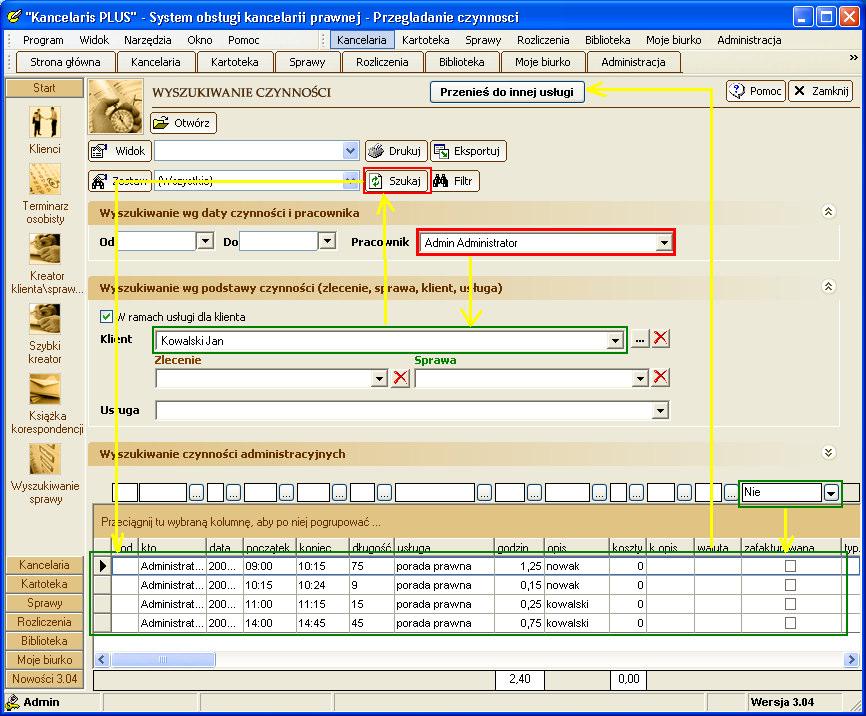This screenshot has height=716, width=866.
Task: Click the horizontal scrollbar thumb under the table
Action: (x=162, y=659)
